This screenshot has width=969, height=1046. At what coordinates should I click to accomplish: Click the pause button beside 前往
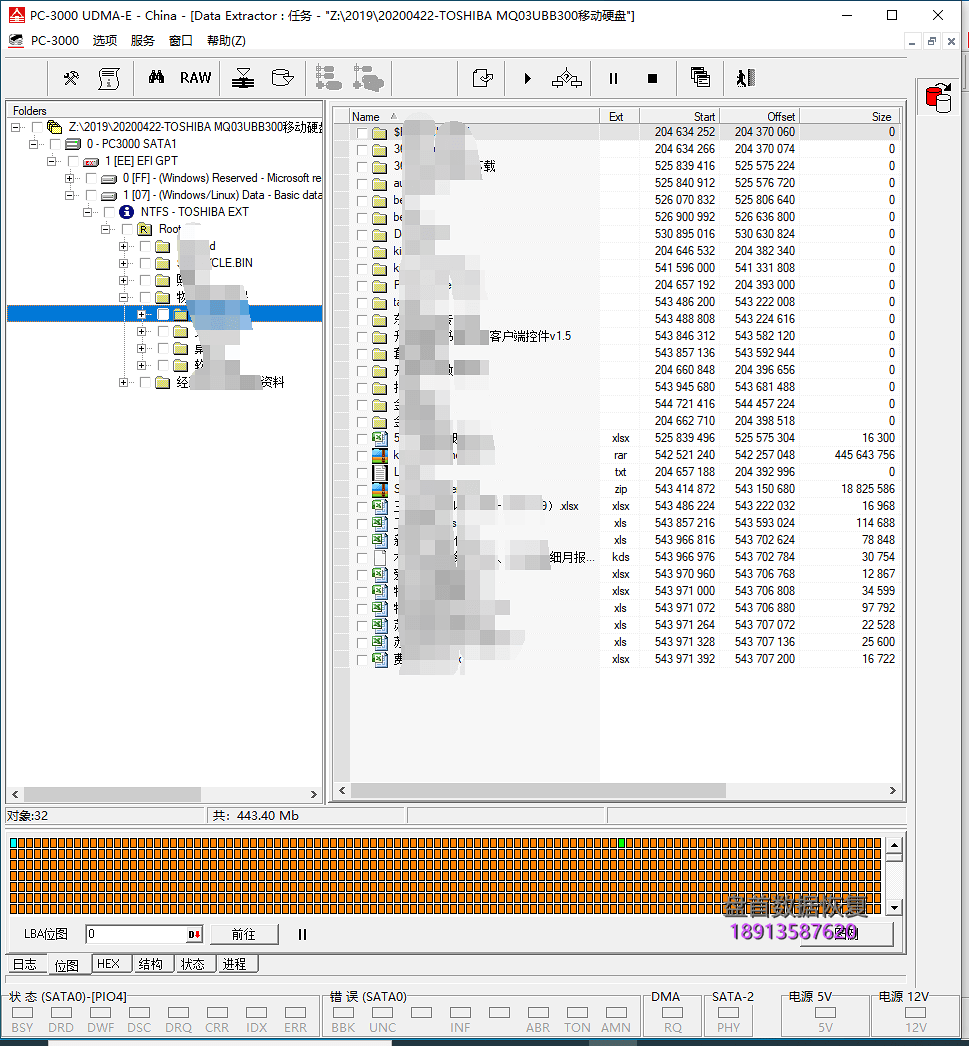302,935
